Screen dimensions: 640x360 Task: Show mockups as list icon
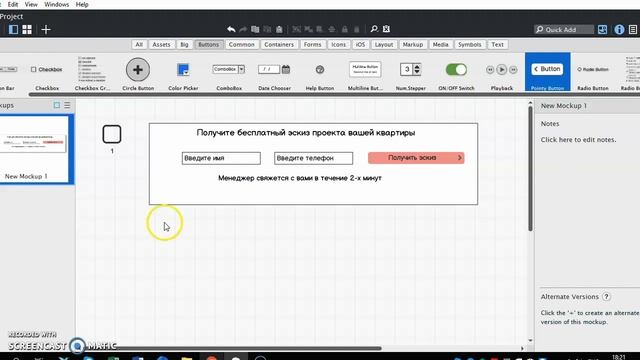[67, 105]
